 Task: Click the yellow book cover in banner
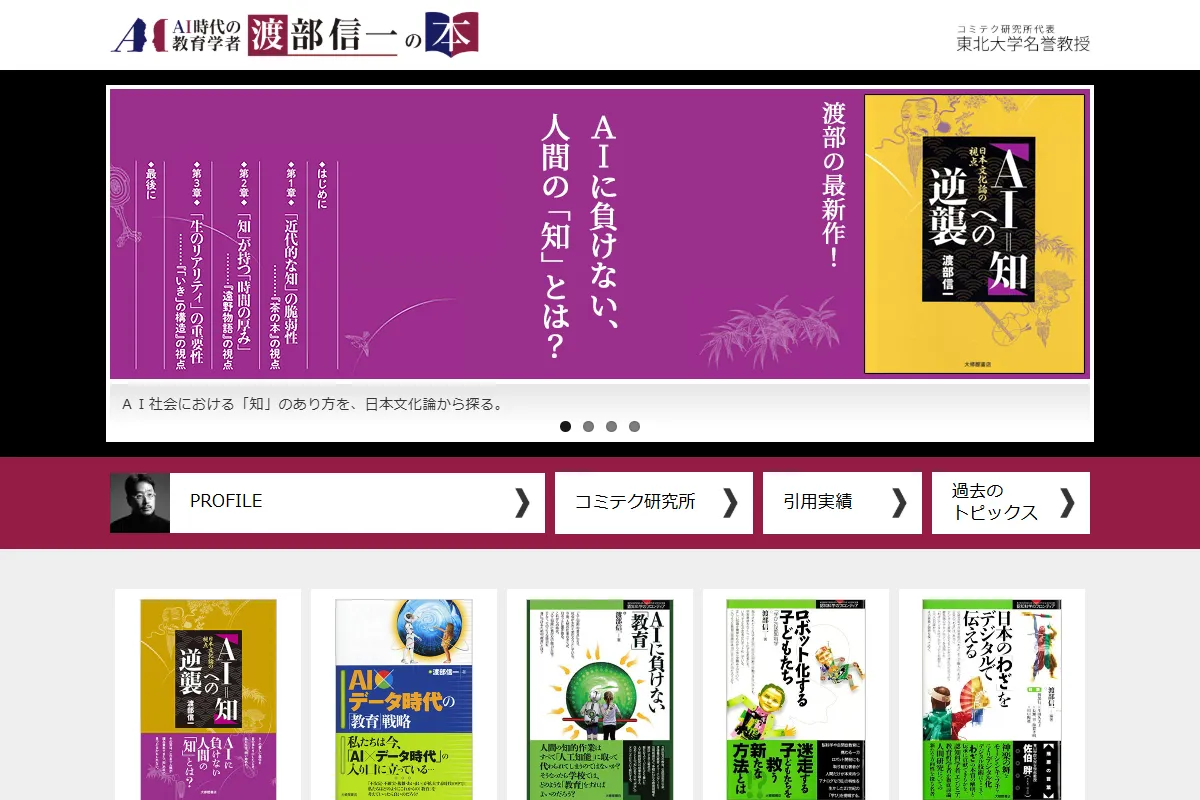[x=974, y=234]
